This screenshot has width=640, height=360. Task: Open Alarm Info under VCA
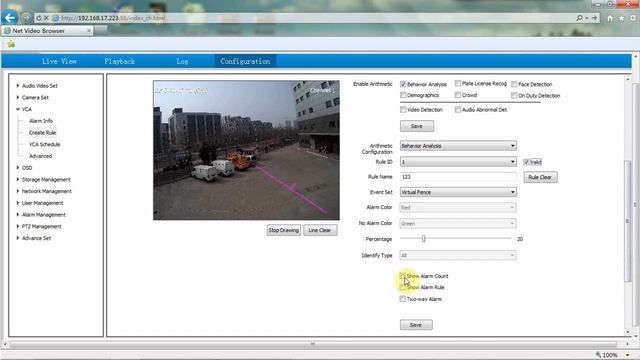point(41,121)
